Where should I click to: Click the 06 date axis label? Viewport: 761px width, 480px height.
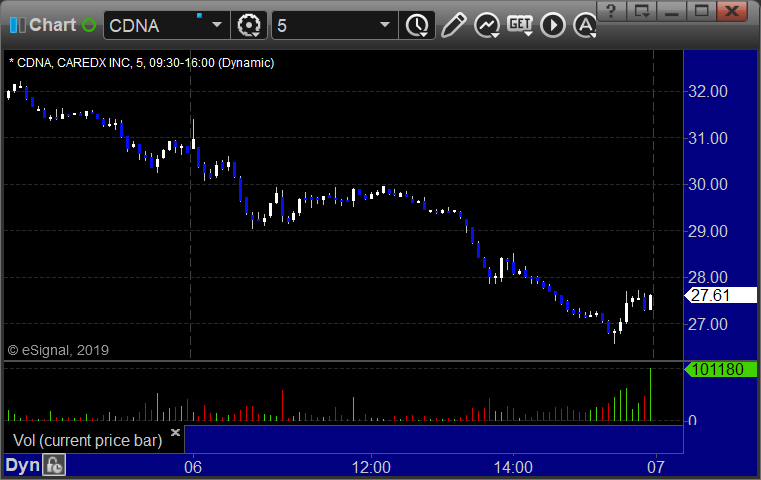(x=193, y=467)
